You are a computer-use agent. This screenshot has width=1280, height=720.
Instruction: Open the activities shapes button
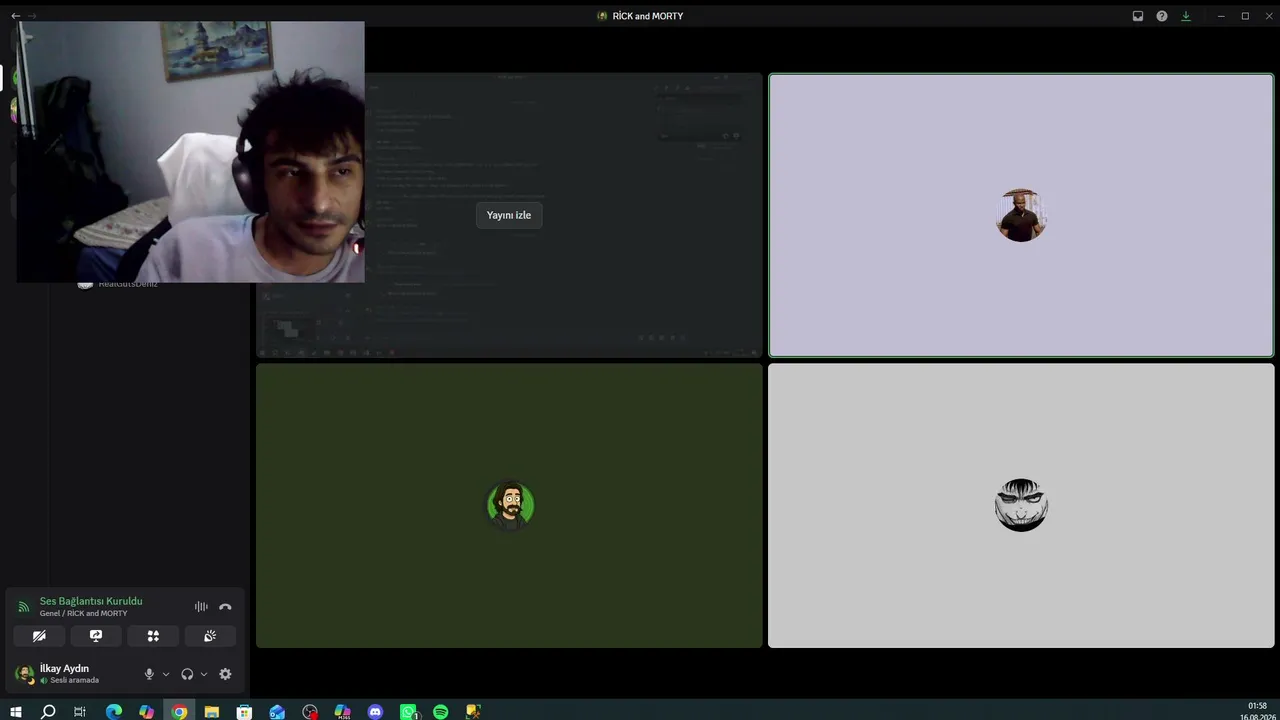pyautogui.click(x=153, y=636)
